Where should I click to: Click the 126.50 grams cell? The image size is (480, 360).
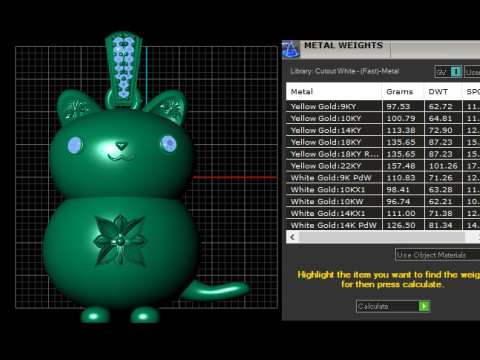(403, 225)
